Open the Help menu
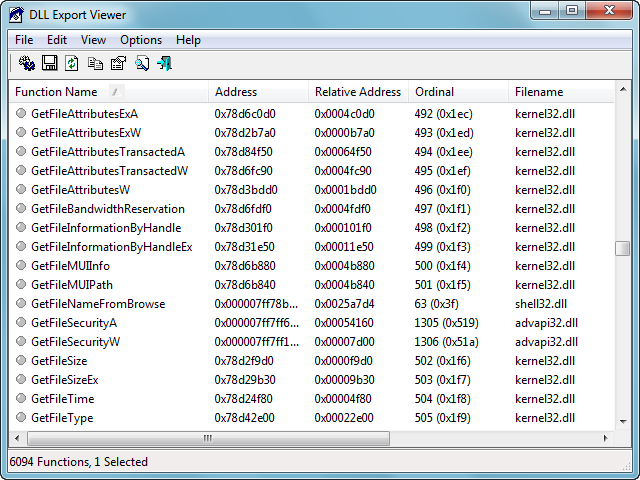The width and height of the screenshot is (640, 480). pos(188,40)
